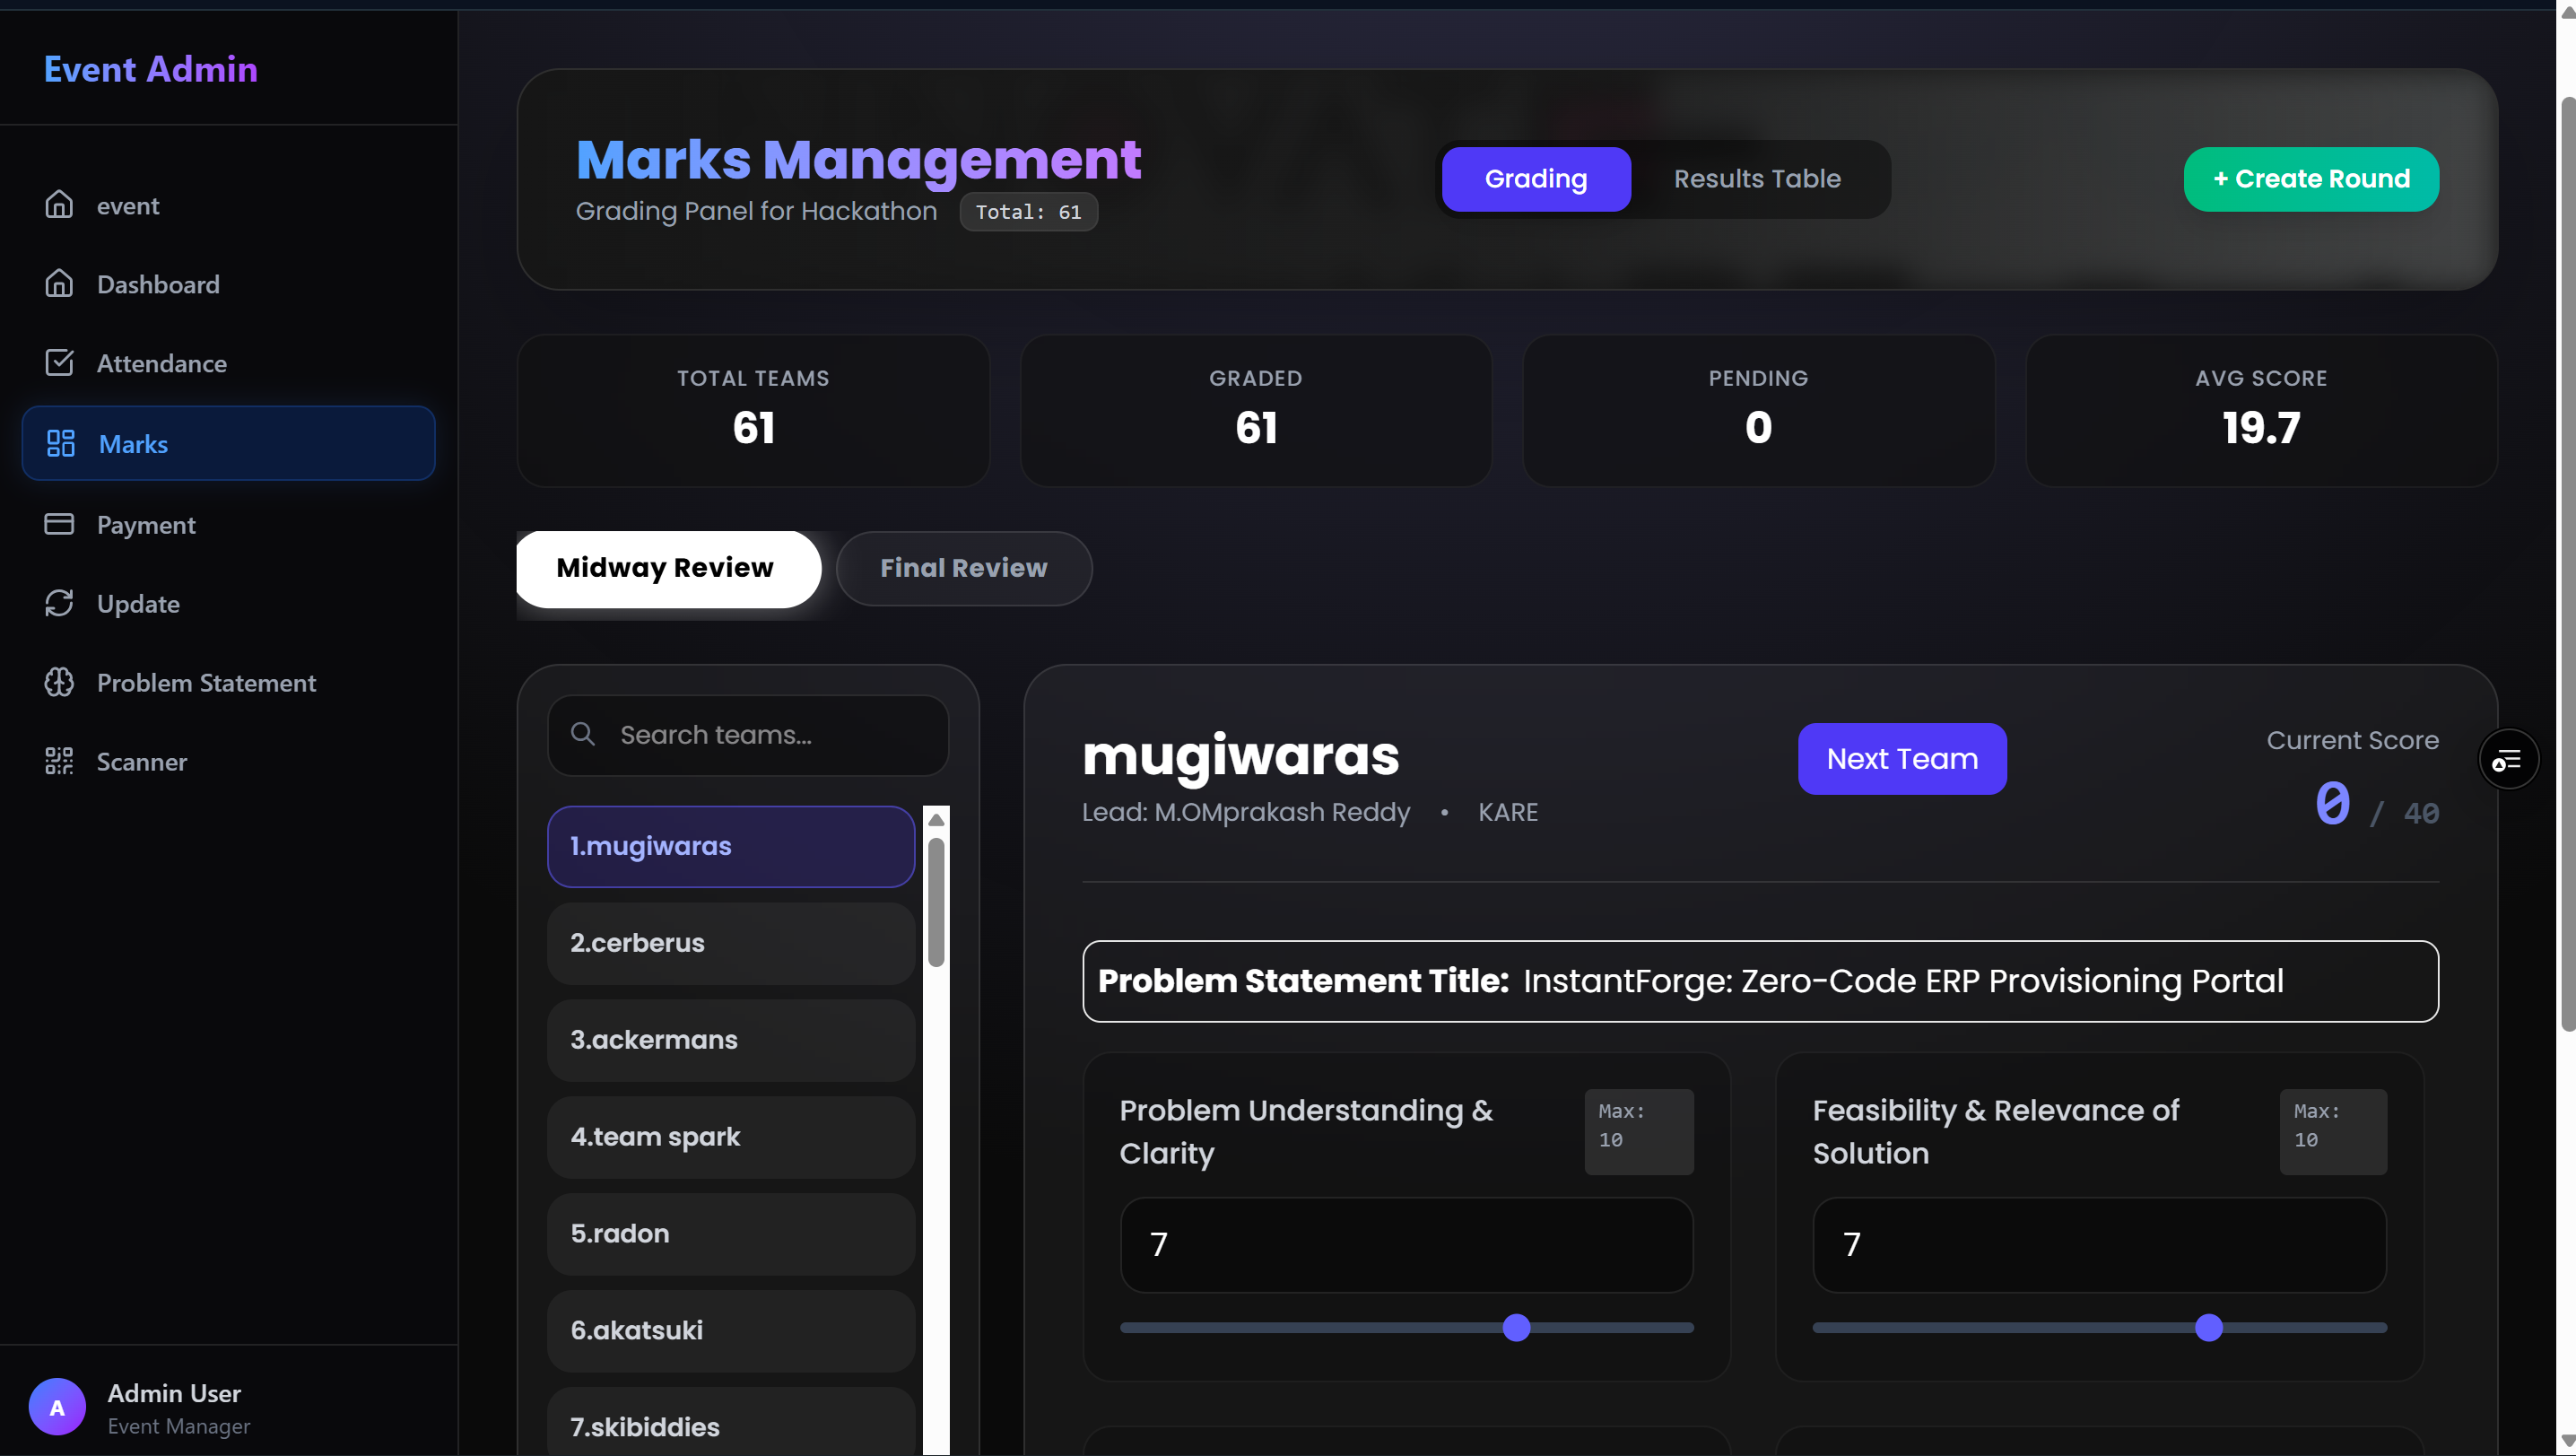Screen dimensions: 2576x1456
Task: Click the Admin User avatar
Action: [x=57, y=1407]
